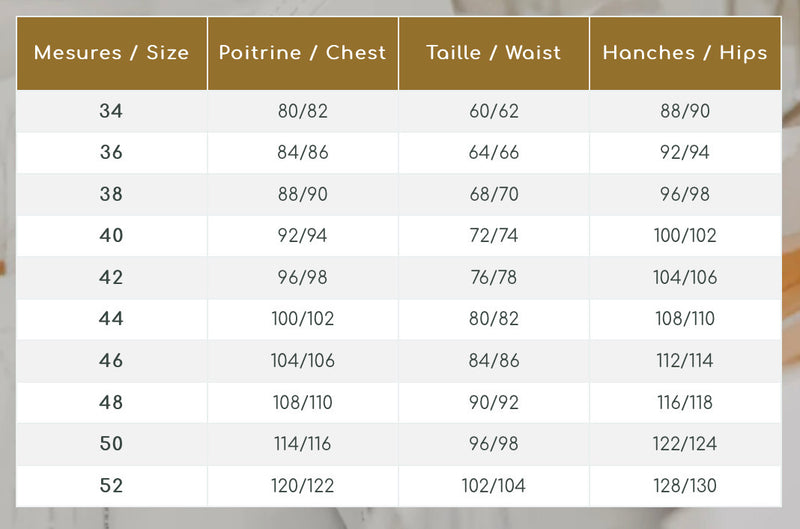Click chest value 114/116

pyautogui.click(x=303, y=443)
